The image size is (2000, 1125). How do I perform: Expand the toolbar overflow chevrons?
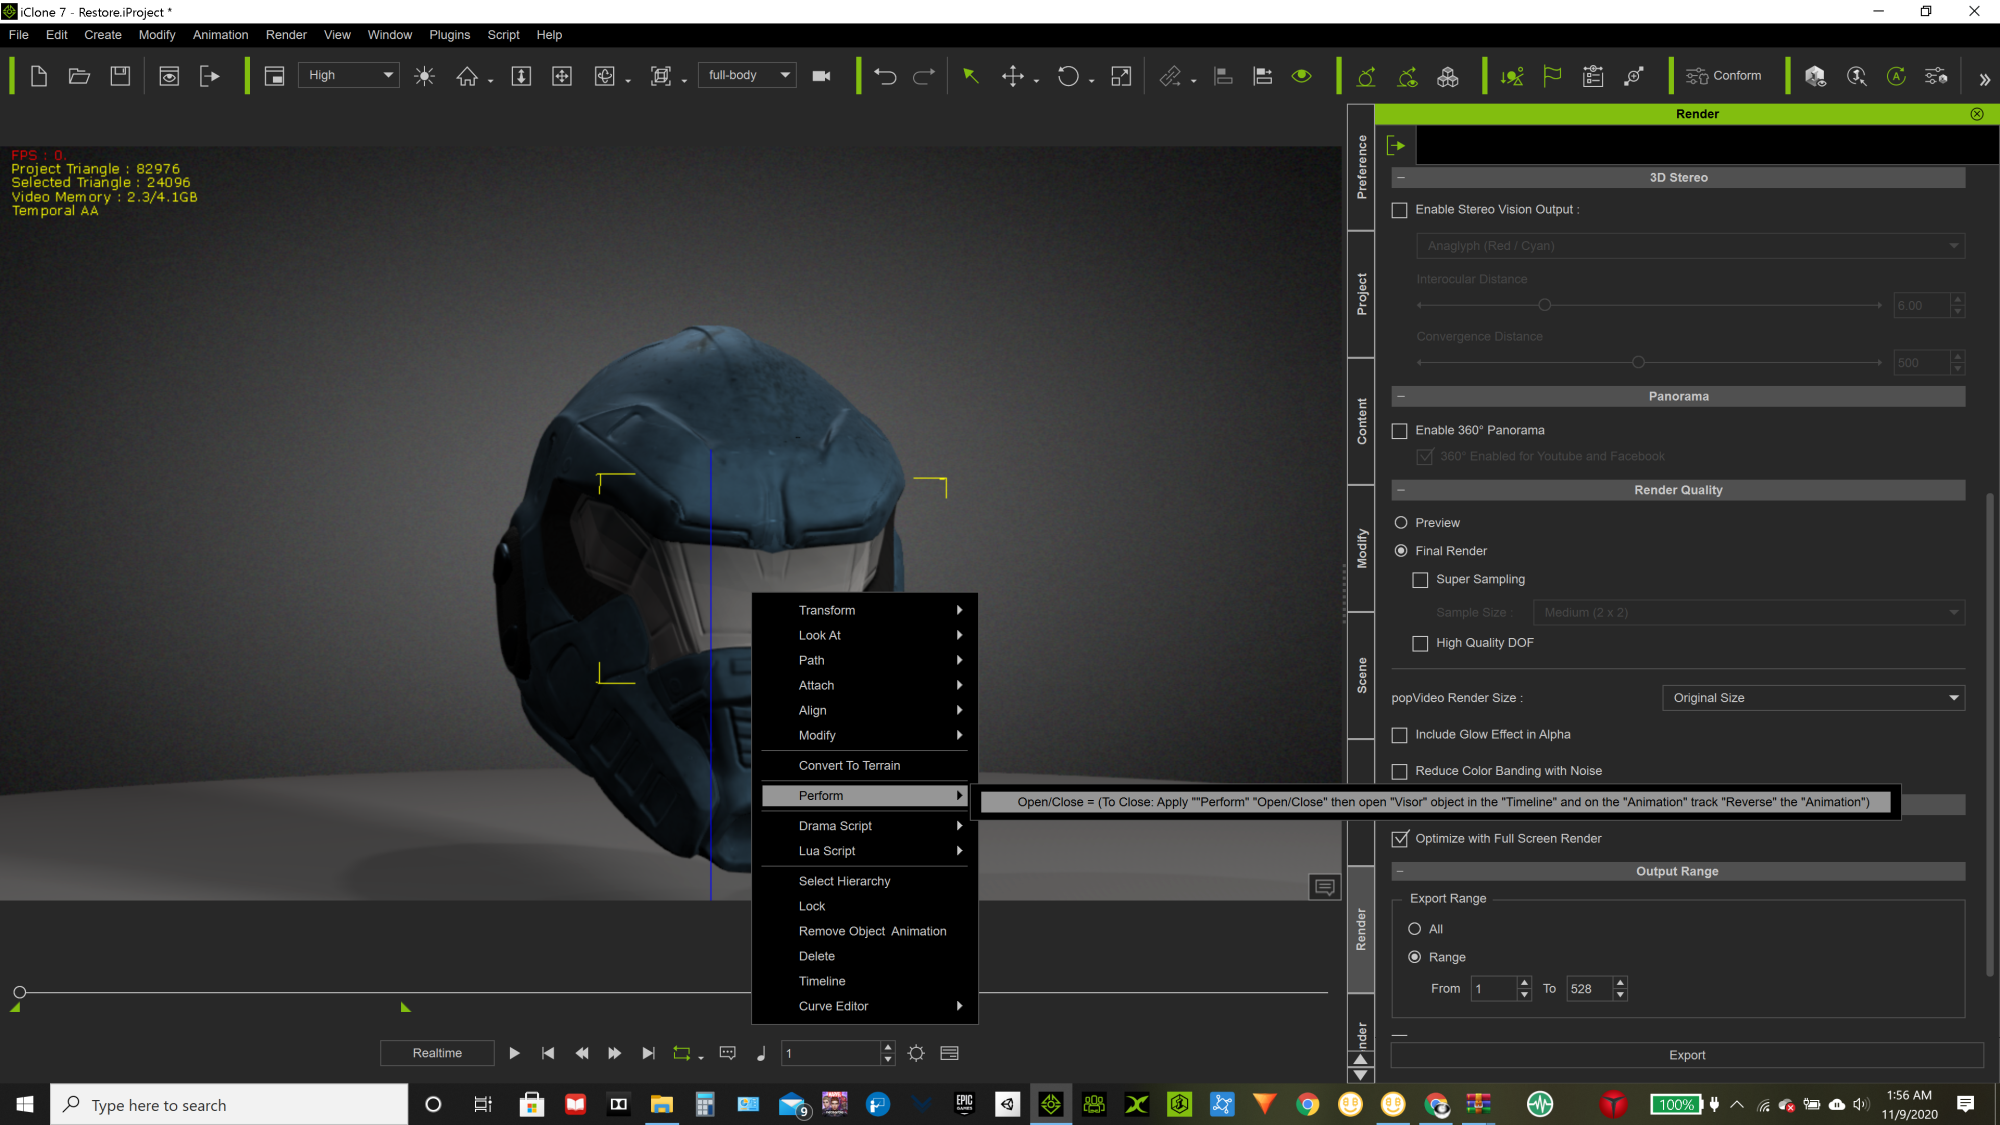coord(1984,79)
